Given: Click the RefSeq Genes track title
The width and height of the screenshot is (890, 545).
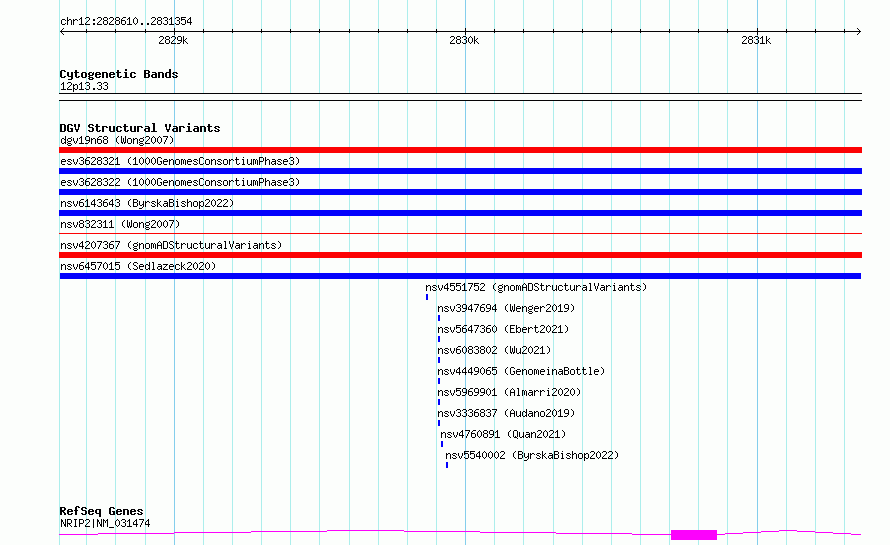Looking at the screenshot, I should 101,511.
